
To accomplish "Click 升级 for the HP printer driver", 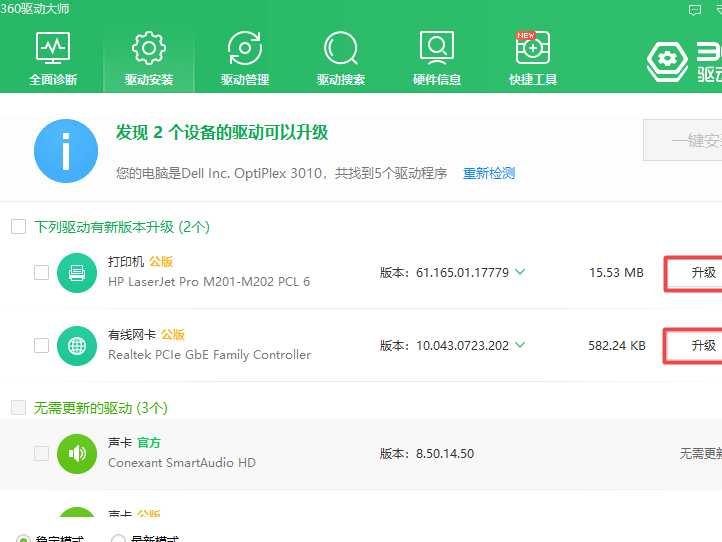I will point(693,273).
